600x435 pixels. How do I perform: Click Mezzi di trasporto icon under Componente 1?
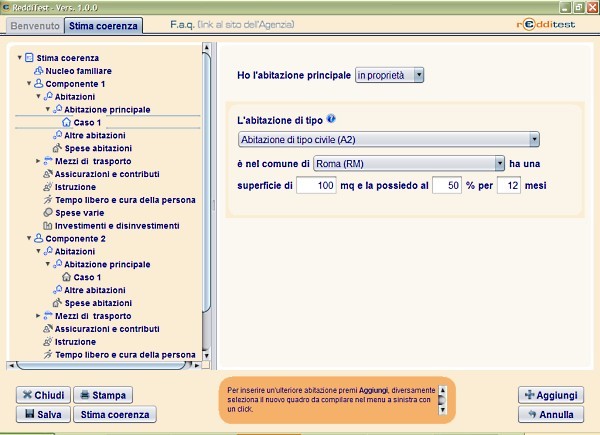tap(48, 161)
